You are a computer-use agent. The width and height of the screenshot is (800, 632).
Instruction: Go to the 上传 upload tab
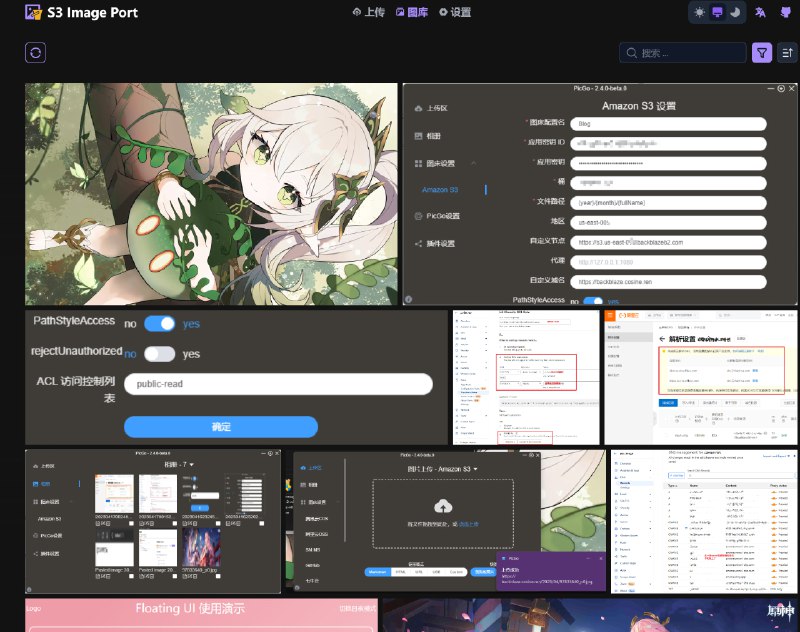pos(369,13)
